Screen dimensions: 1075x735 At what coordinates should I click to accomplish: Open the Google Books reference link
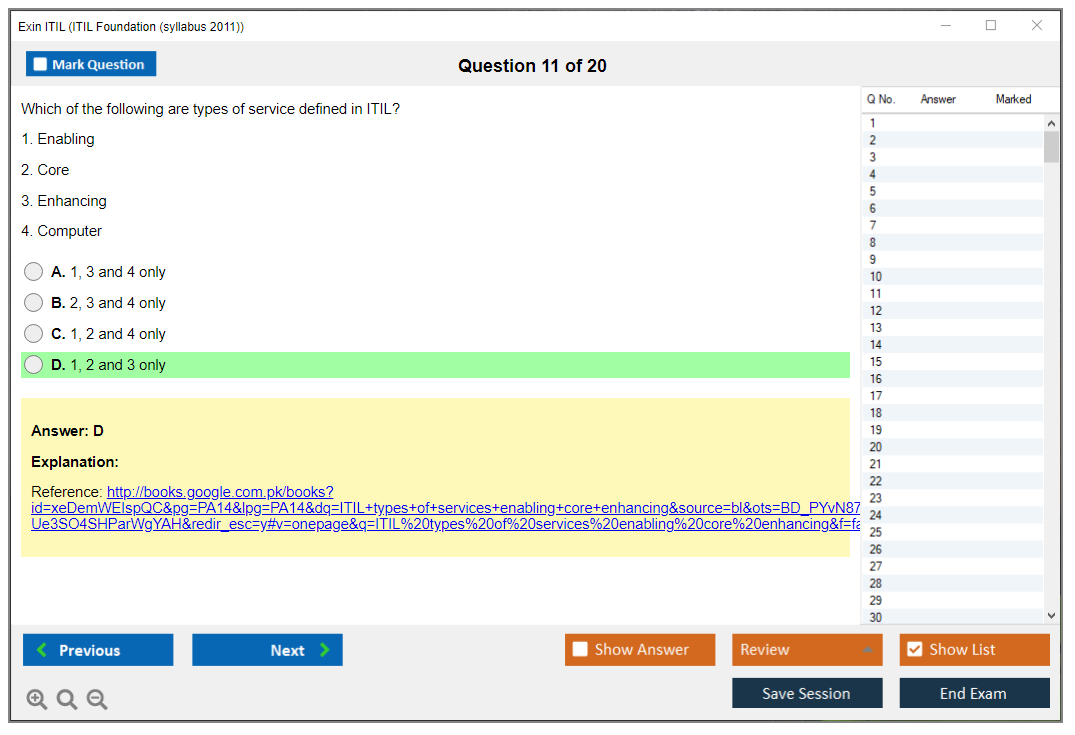point(220,492)
